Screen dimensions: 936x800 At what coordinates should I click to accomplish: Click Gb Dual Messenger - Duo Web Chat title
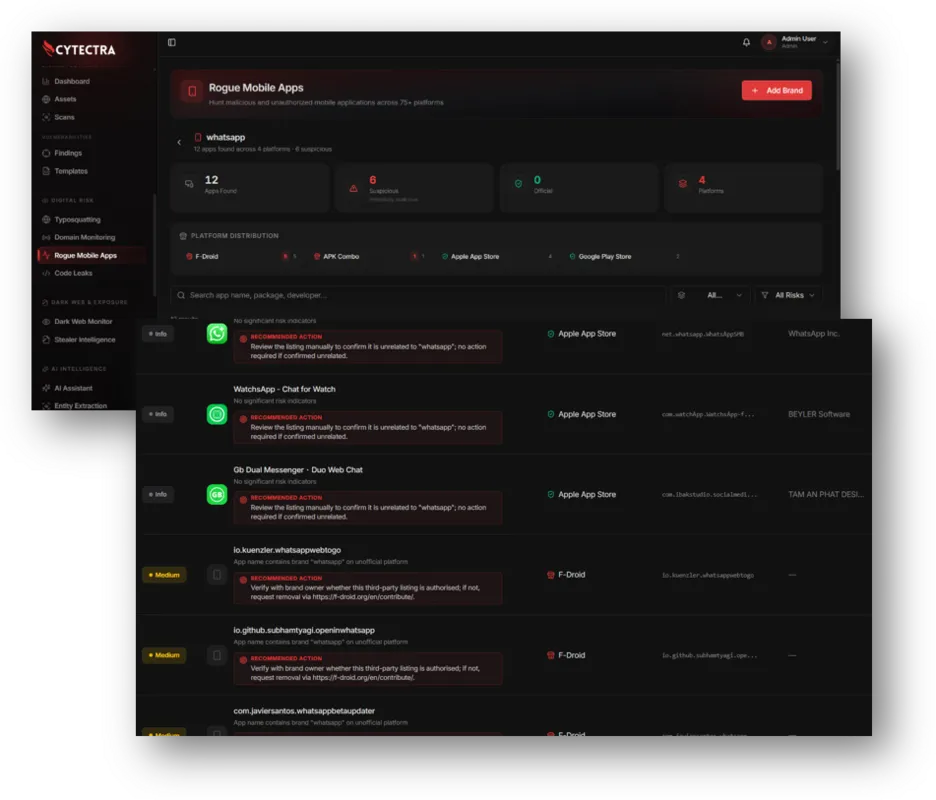pyautogui.click(x=298, y=470)
